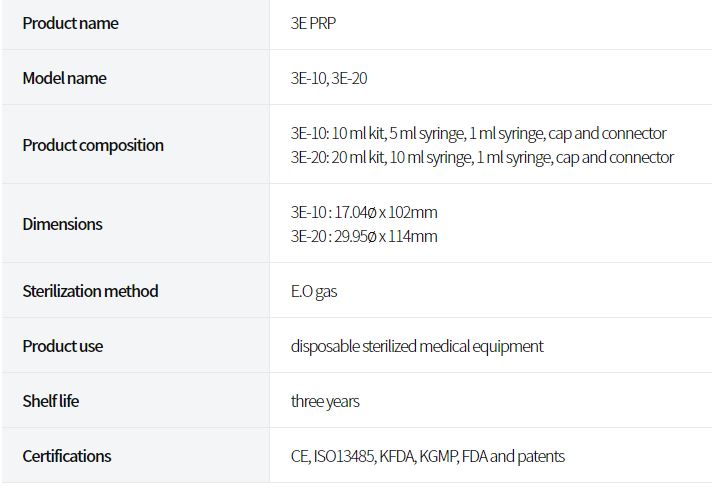
Task: Select the "three years" shelf life value
Action: pyautogui.click(x=325, y=401)
